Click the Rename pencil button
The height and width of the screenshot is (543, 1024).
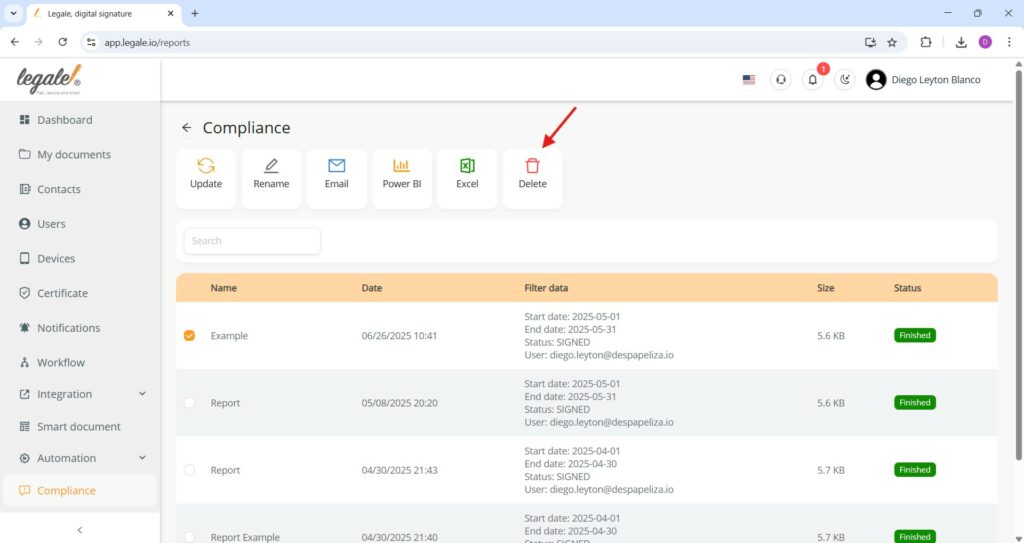271,179
